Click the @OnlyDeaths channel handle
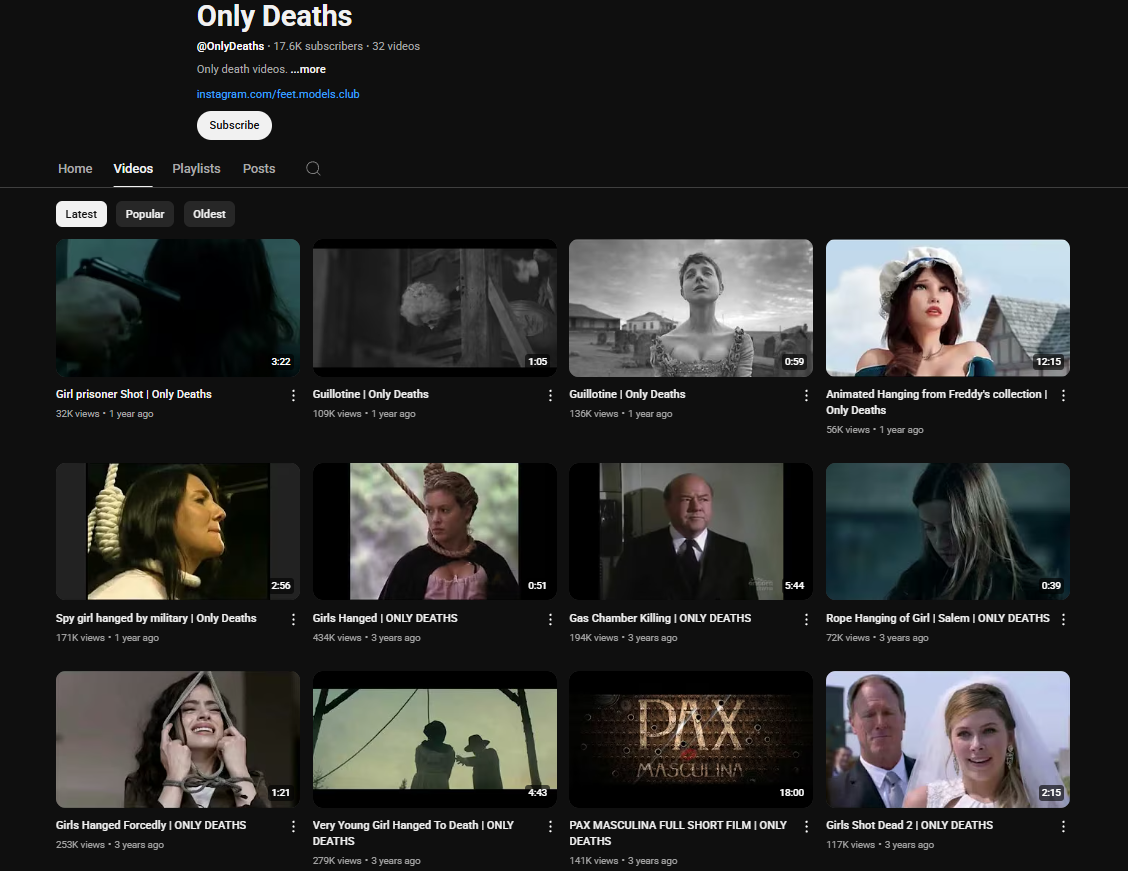Image resolution: width=1128 pixels, height=871 pixels. click(230, 46)
